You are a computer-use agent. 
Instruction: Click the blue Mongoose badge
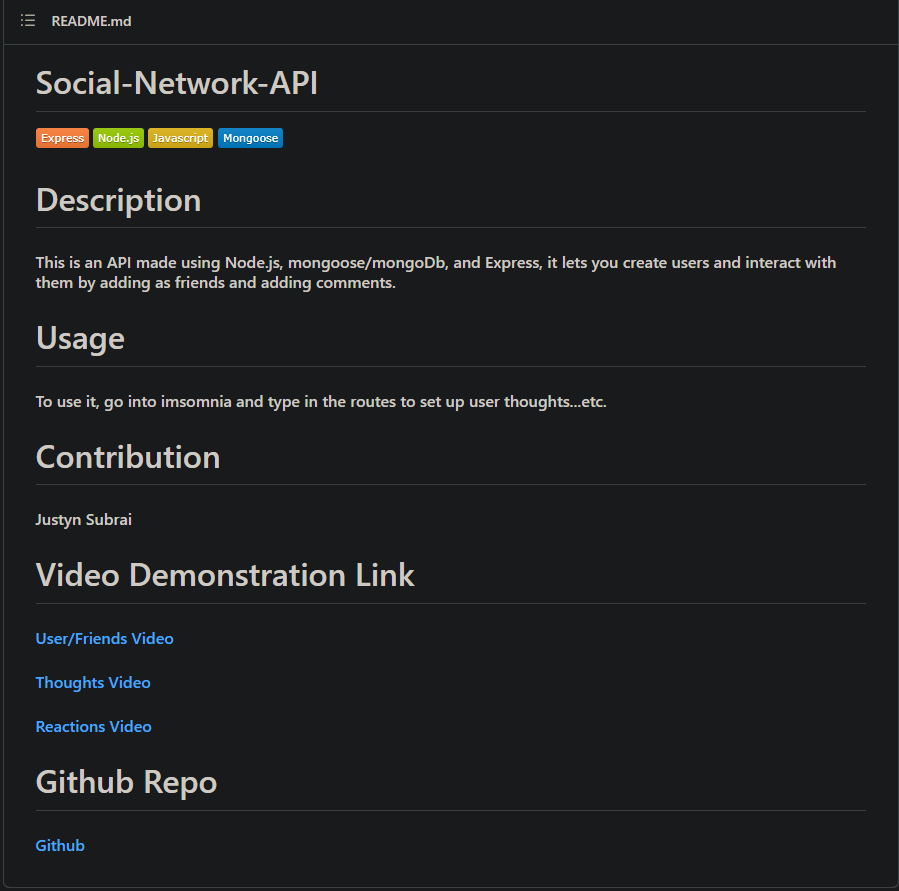click(250, 138)
